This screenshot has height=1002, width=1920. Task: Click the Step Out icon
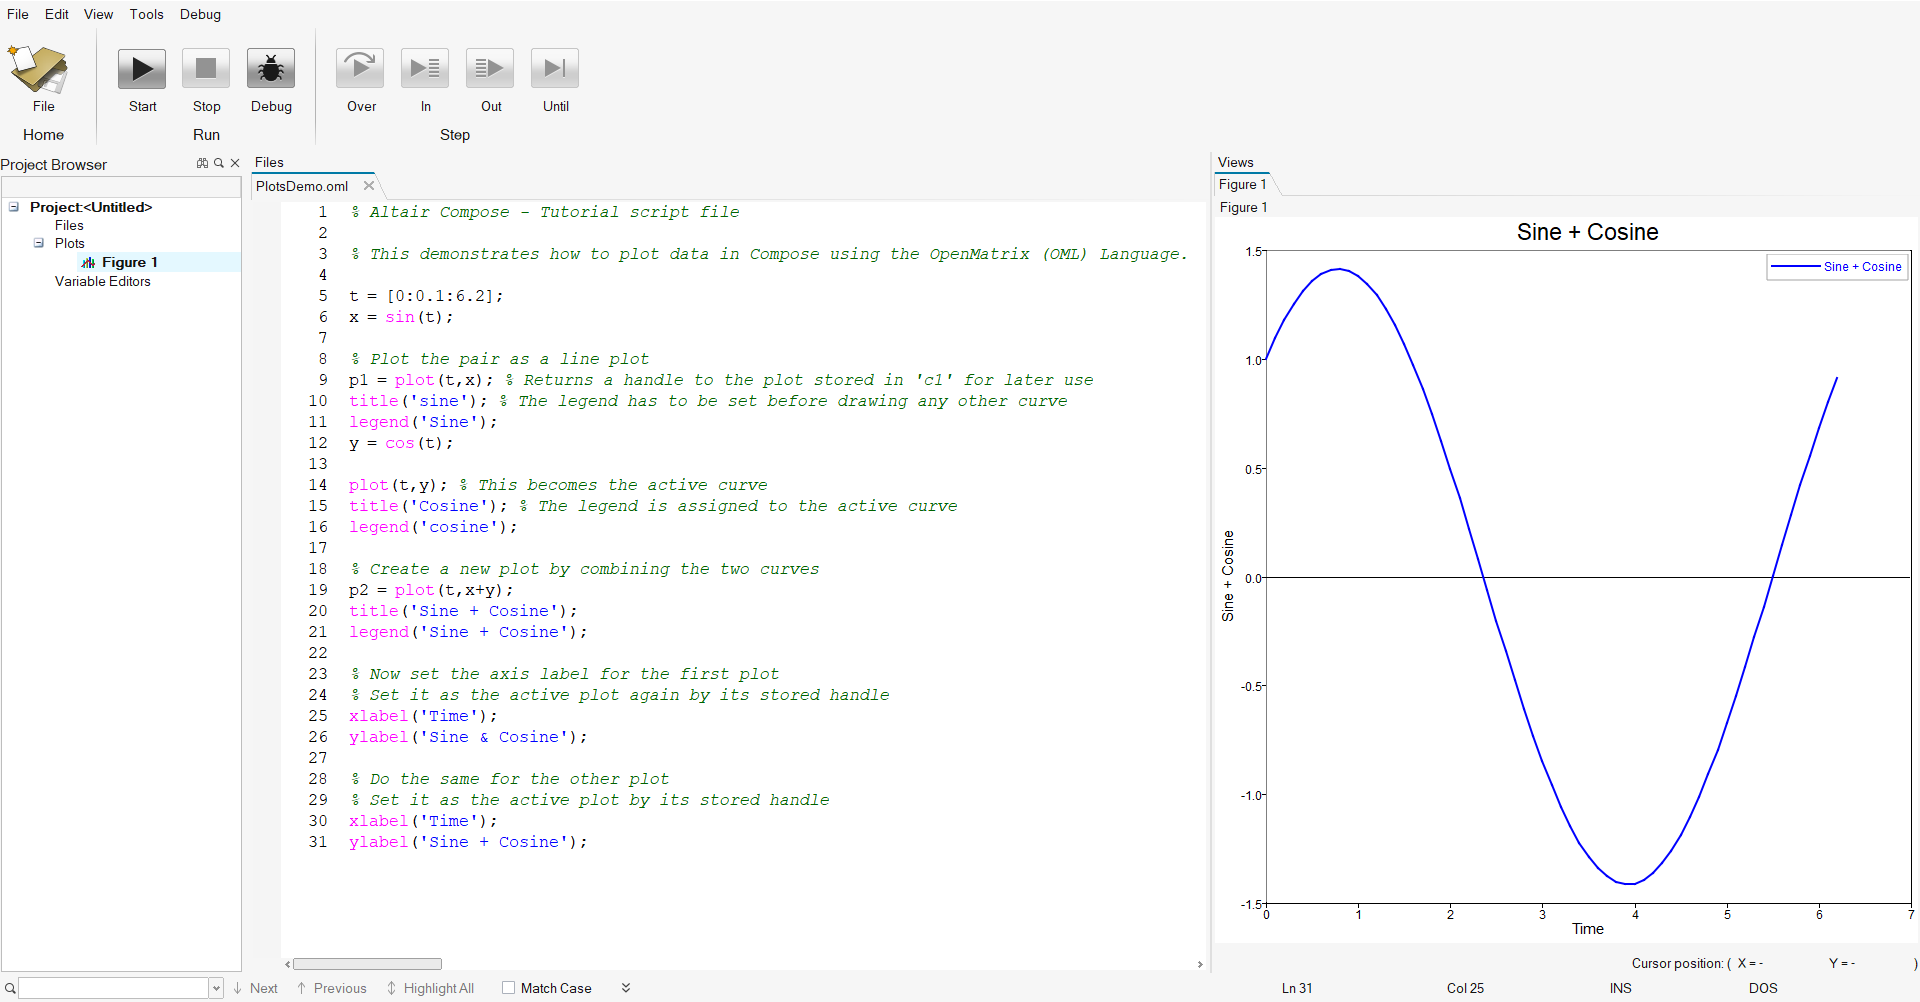[490, 69]
